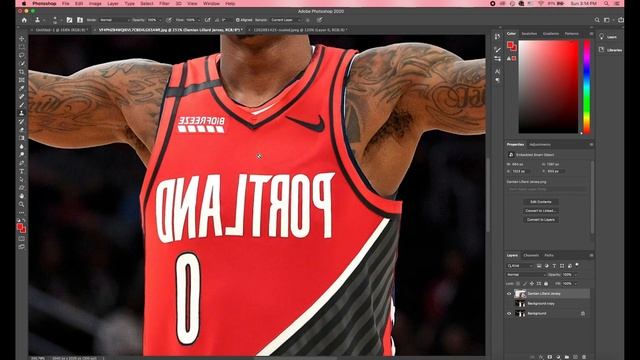Screen dimensions: 640x360
Task: Toggle the Brush Settings panel icon
Action: pos(69,20)
